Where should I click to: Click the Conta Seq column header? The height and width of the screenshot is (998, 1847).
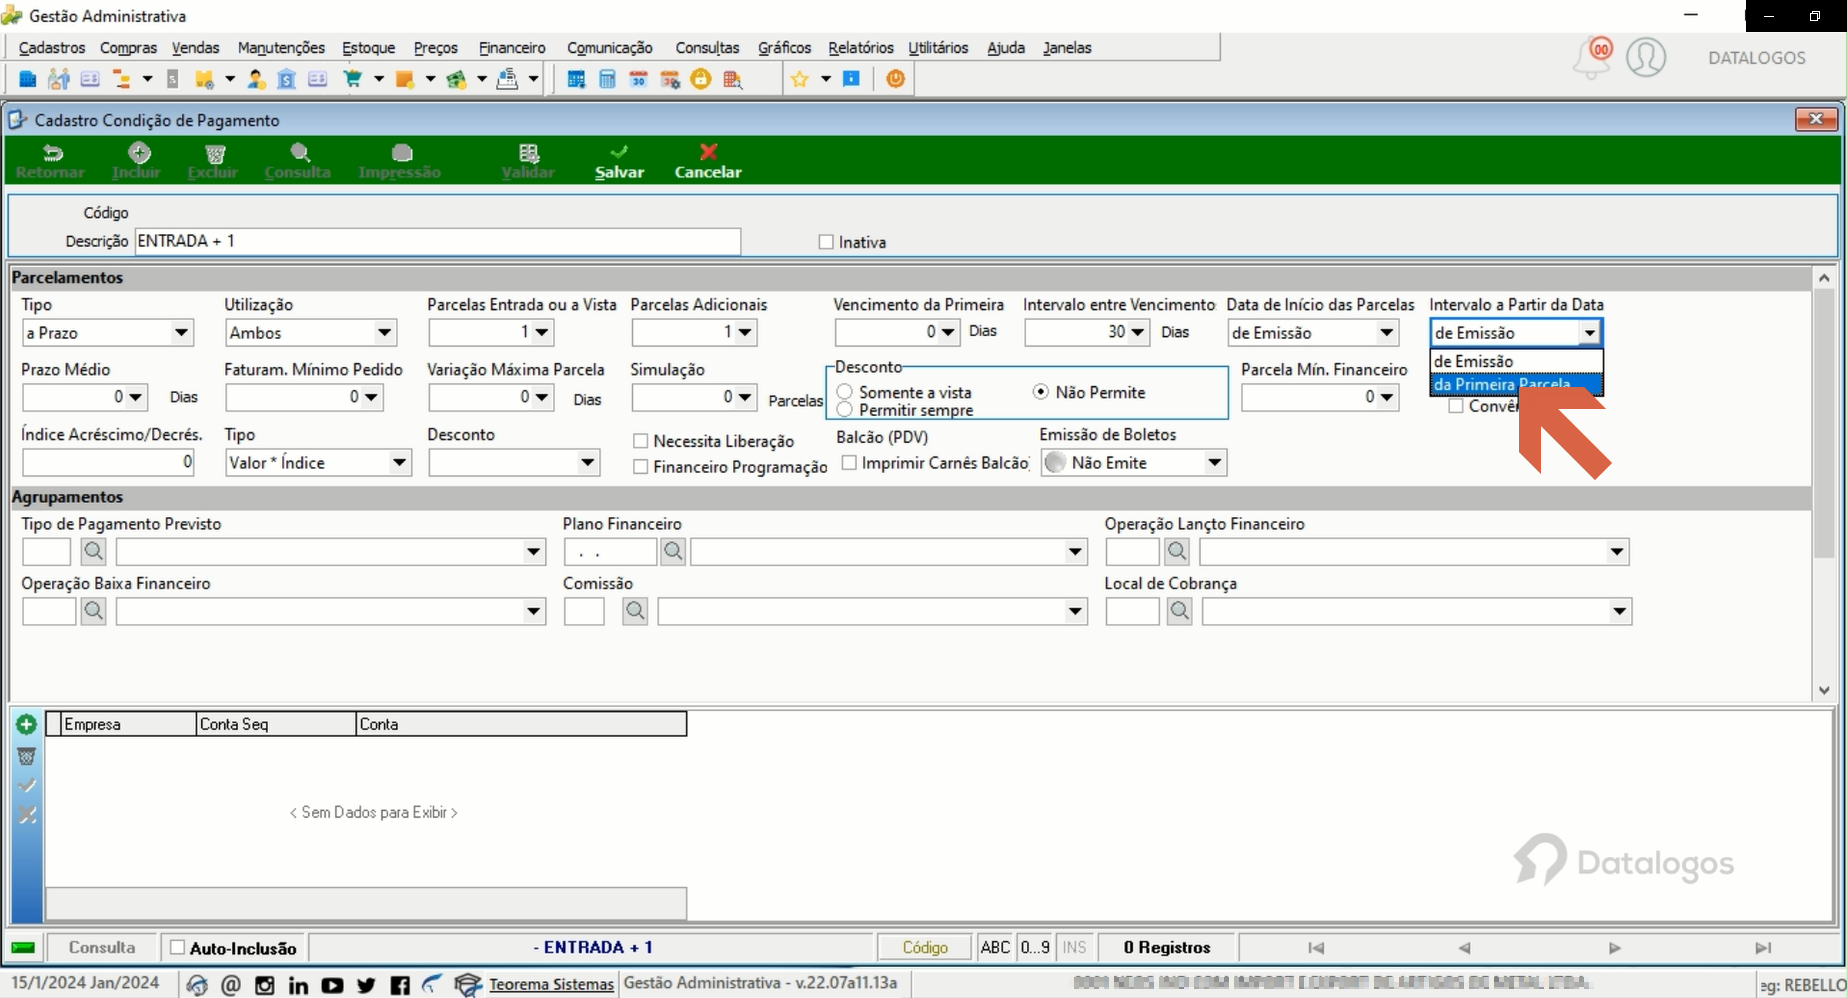click(276, 724)
